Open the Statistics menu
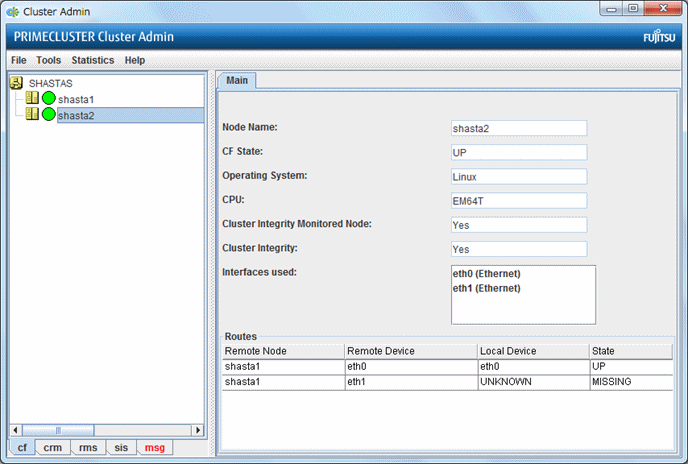The image size is (688, 464). pos(92,60)
